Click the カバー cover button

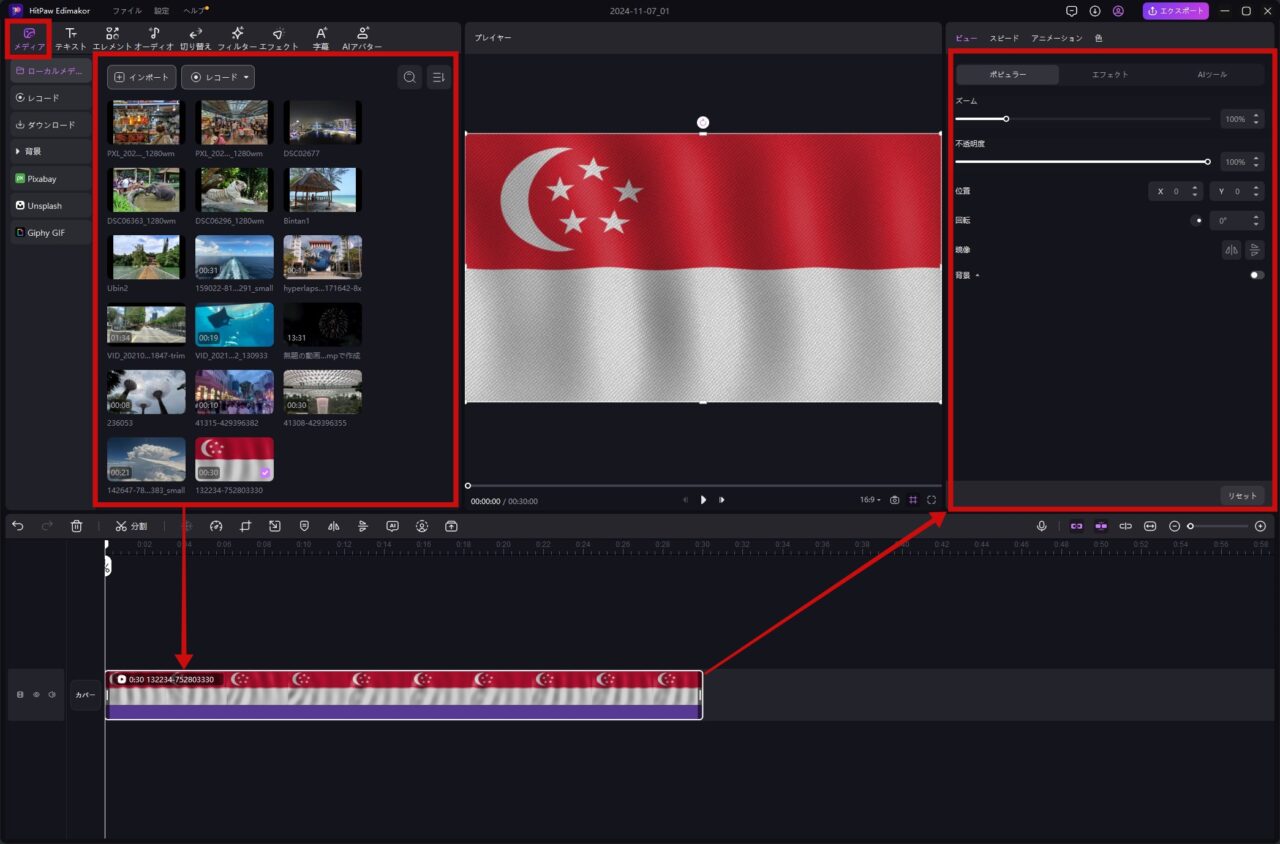(85, 694)
